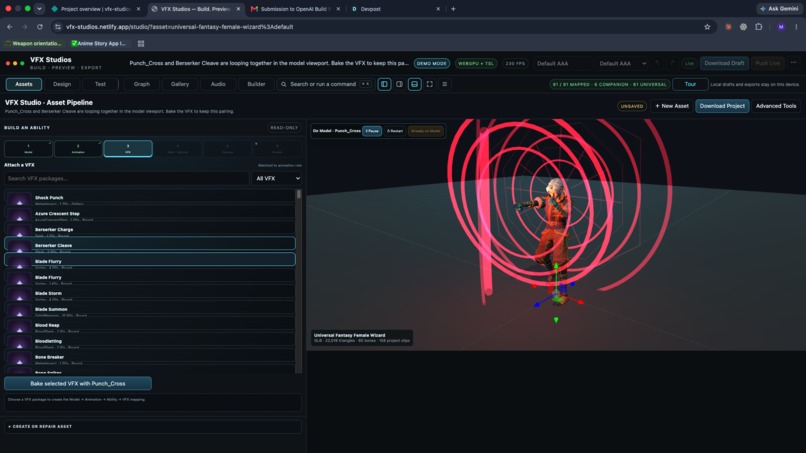806x453 pixels.
Task: Select step 1 Model in ability builder
Action: pos(28,149)
